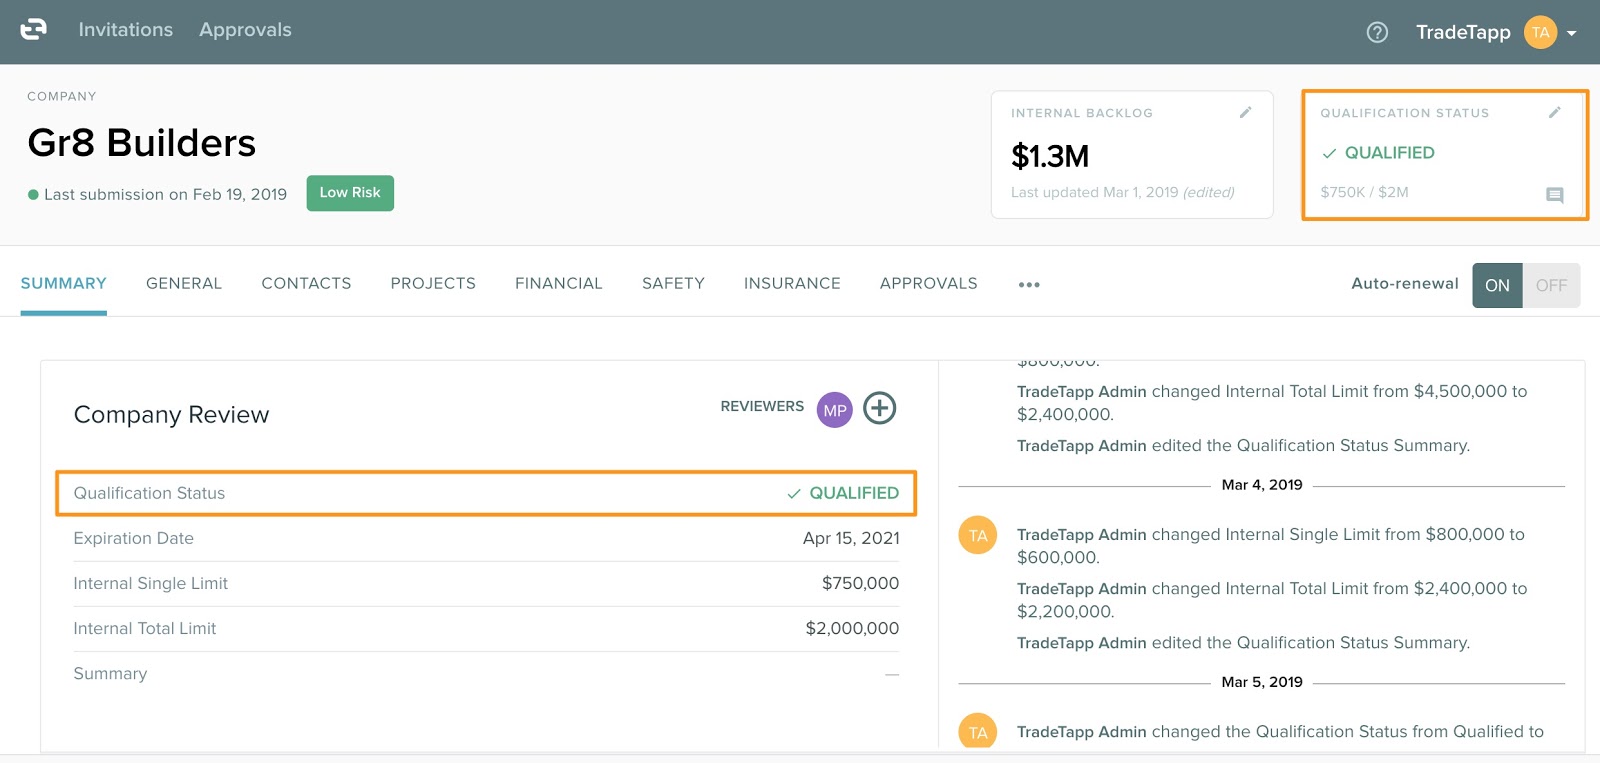
Task: Select the Qualification Status row
Action: coord(486,493)
